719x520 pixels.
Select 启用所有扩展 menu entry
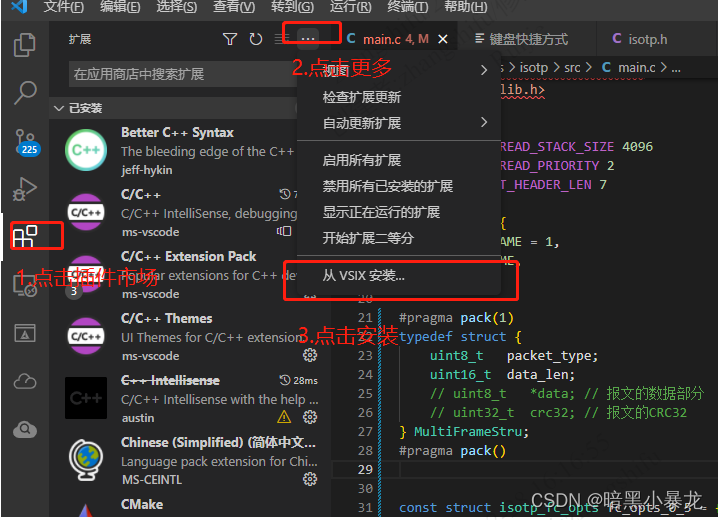(399, 160)
